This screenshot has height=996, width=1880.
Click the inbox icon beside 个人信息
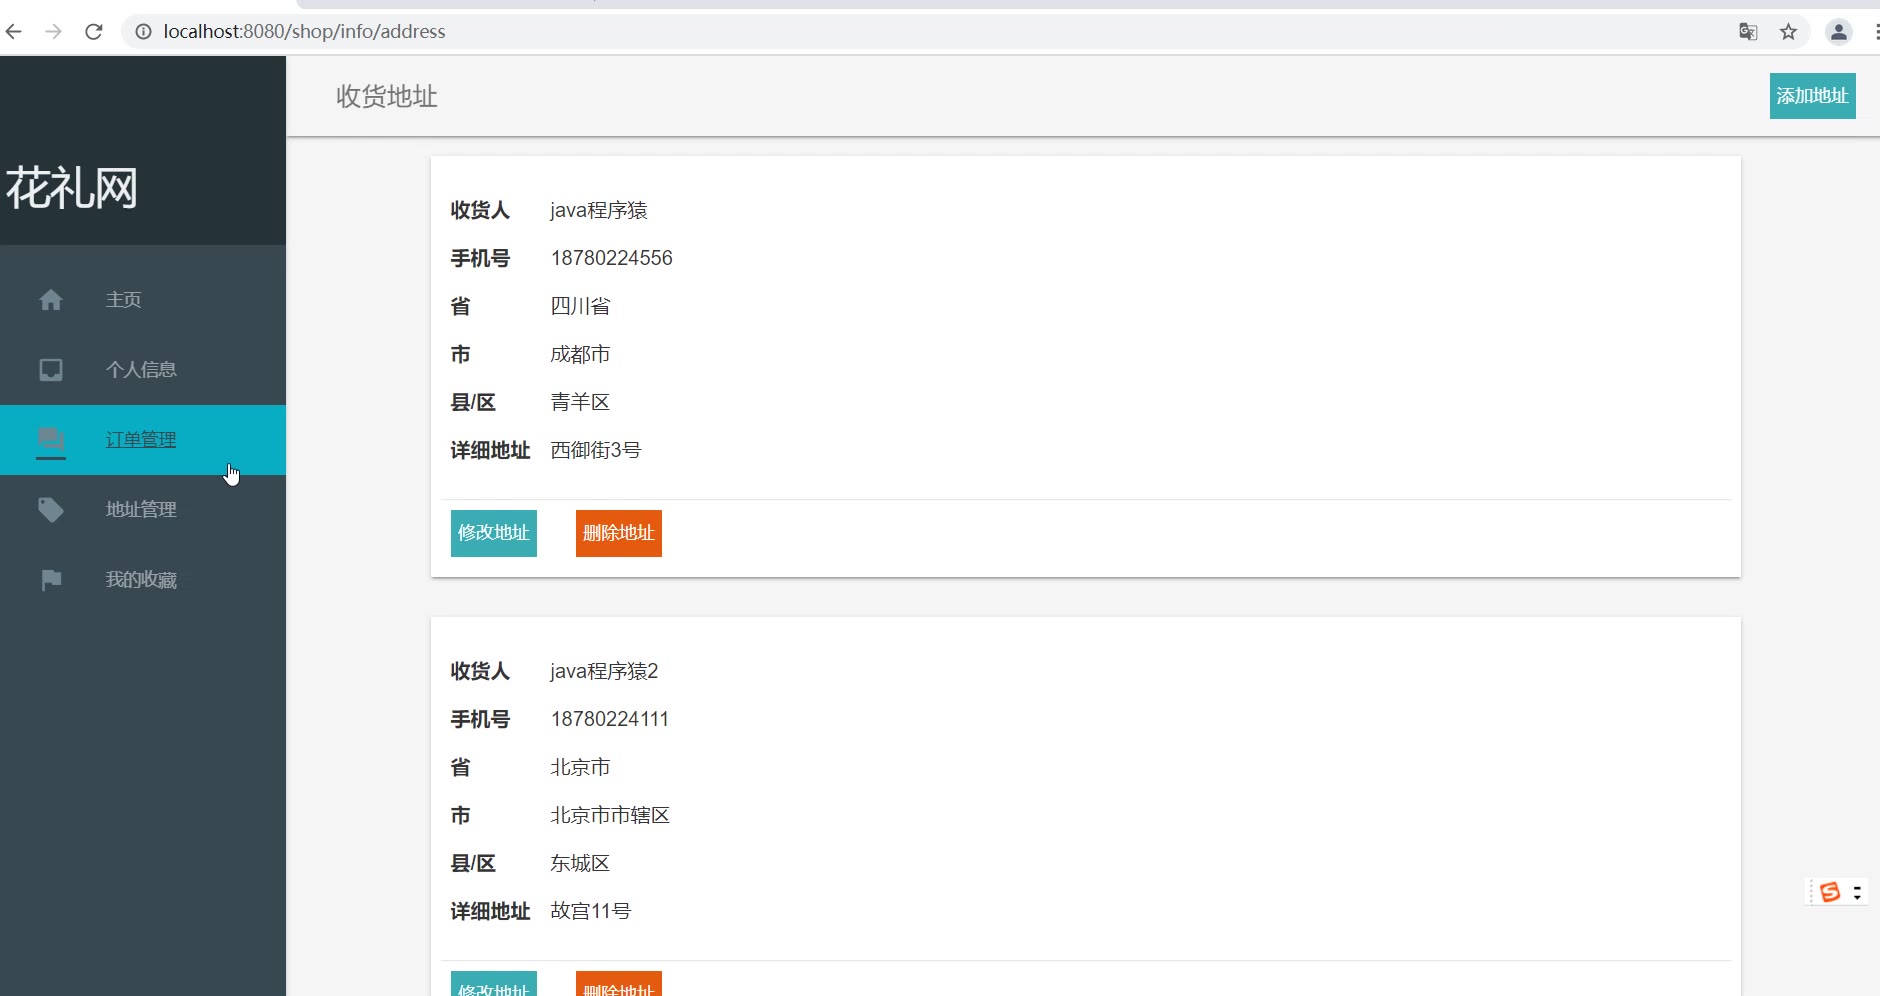pyautogui.click(x=51, y=370)
